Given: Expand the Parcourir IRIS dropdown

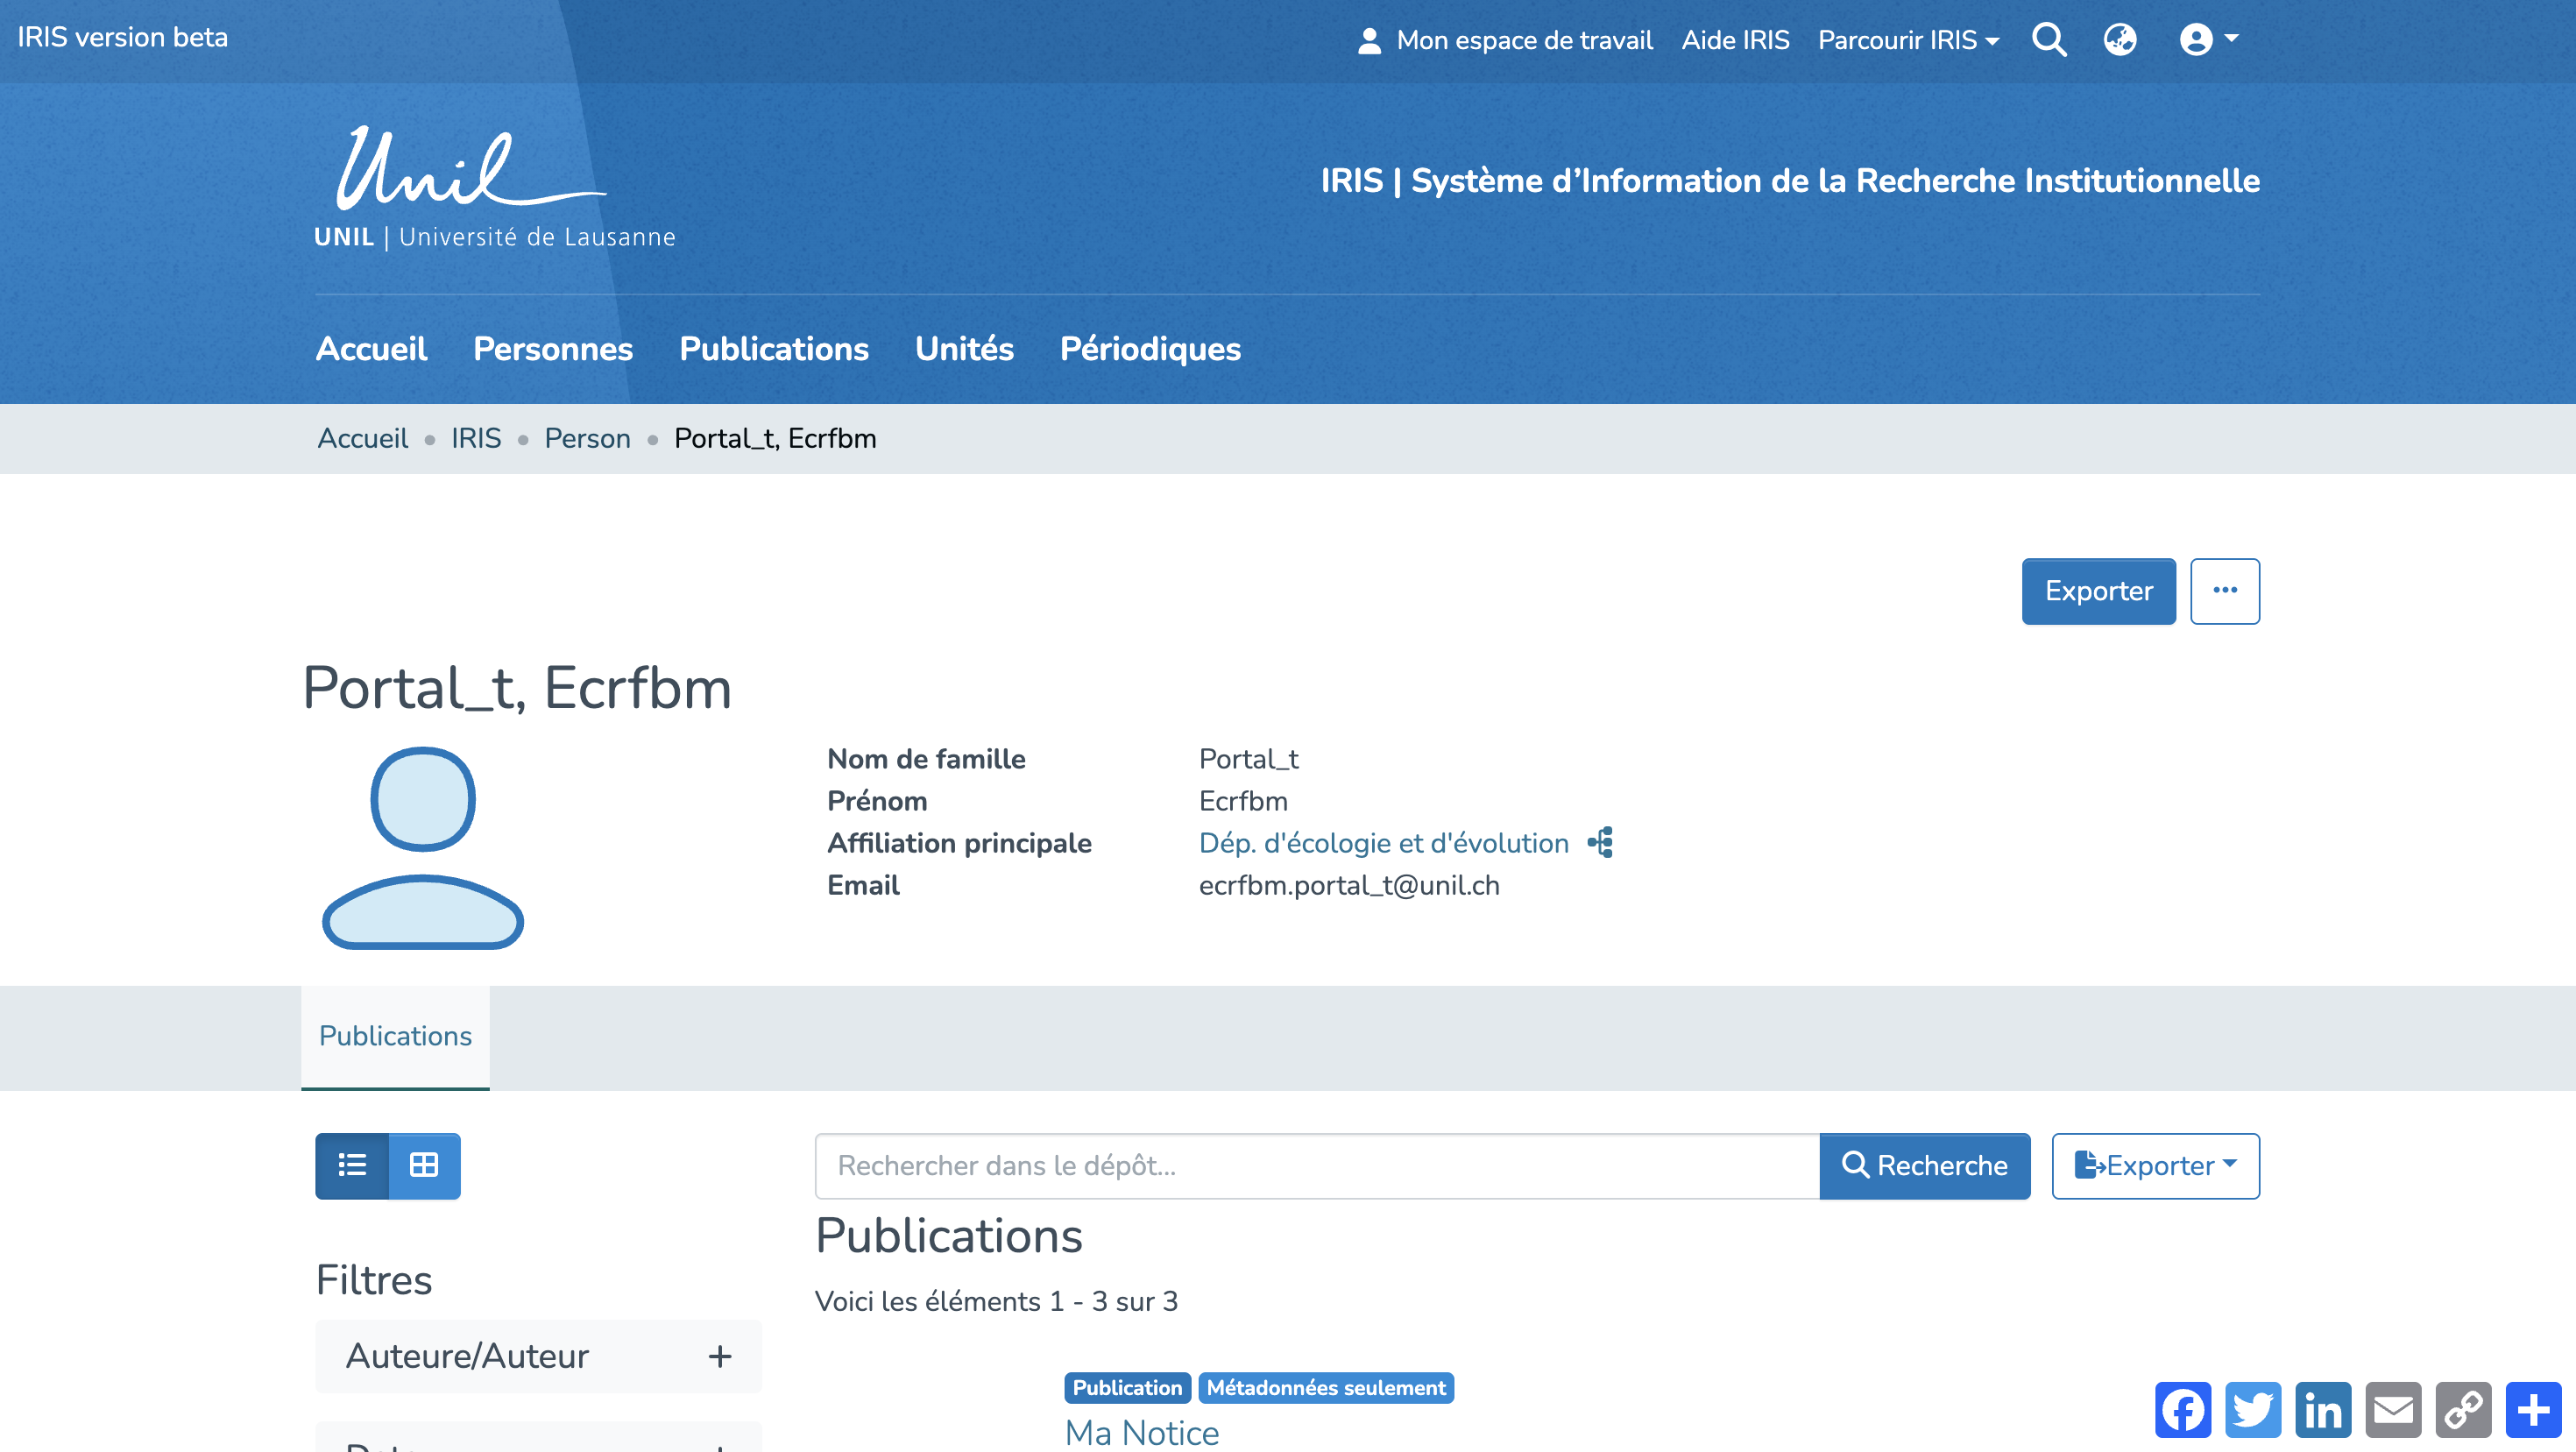Looking at the screenshot, I should 1908,40.
